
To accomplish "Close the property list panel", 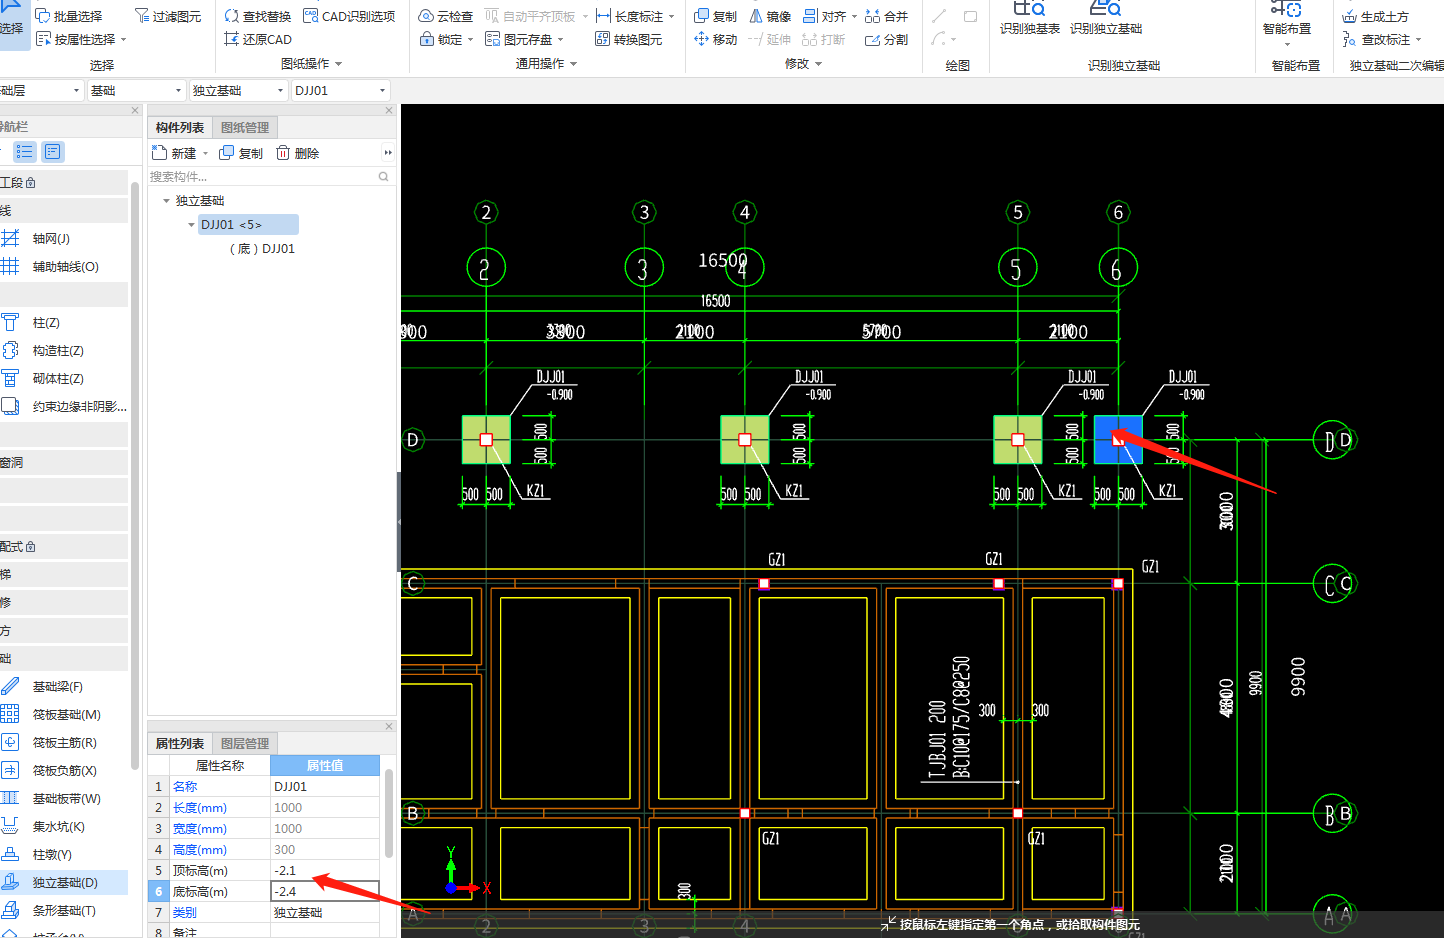I will (x=389, y=726).
